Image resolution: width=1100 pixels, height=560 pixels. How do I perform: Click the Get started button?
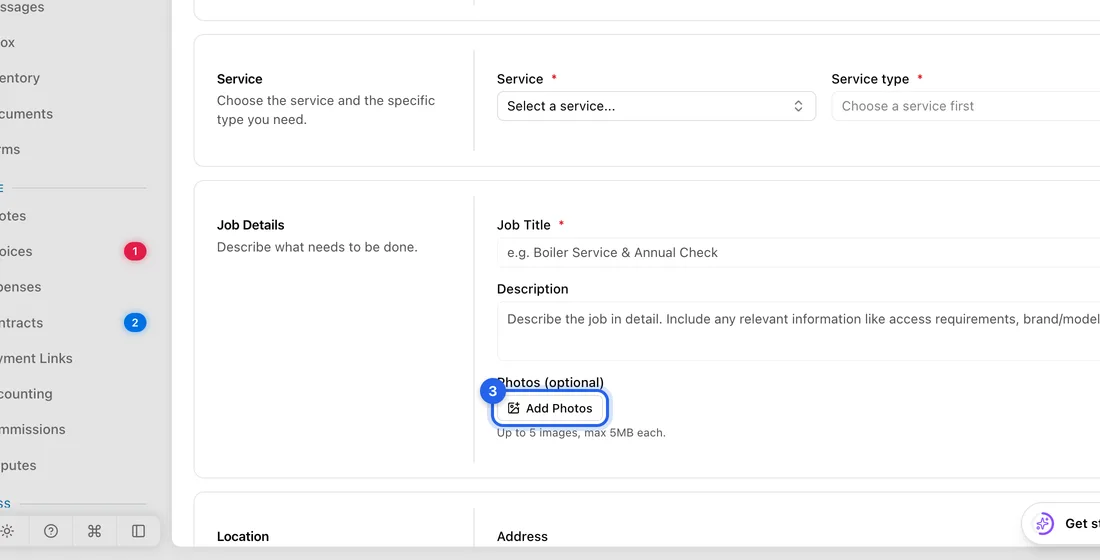point(1061,524)
